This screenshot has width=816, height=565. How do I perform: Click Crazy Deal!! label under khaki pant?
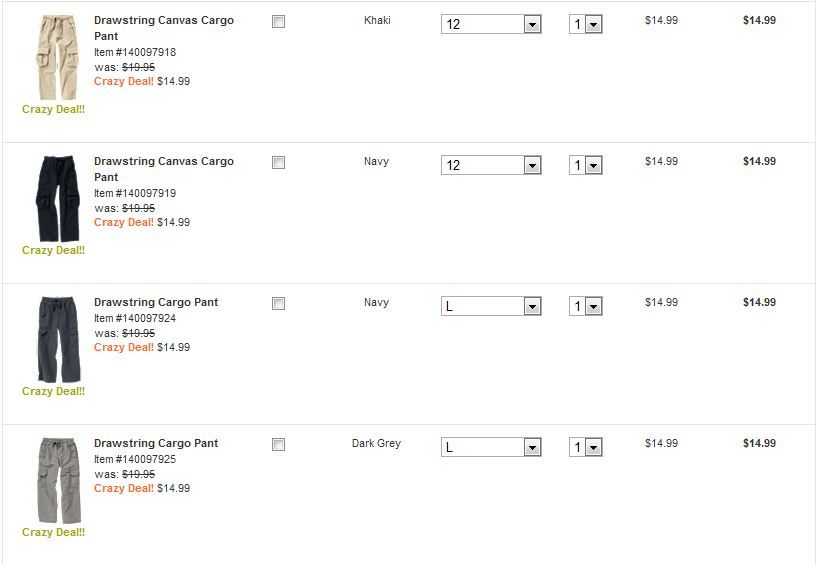[54, 110]
